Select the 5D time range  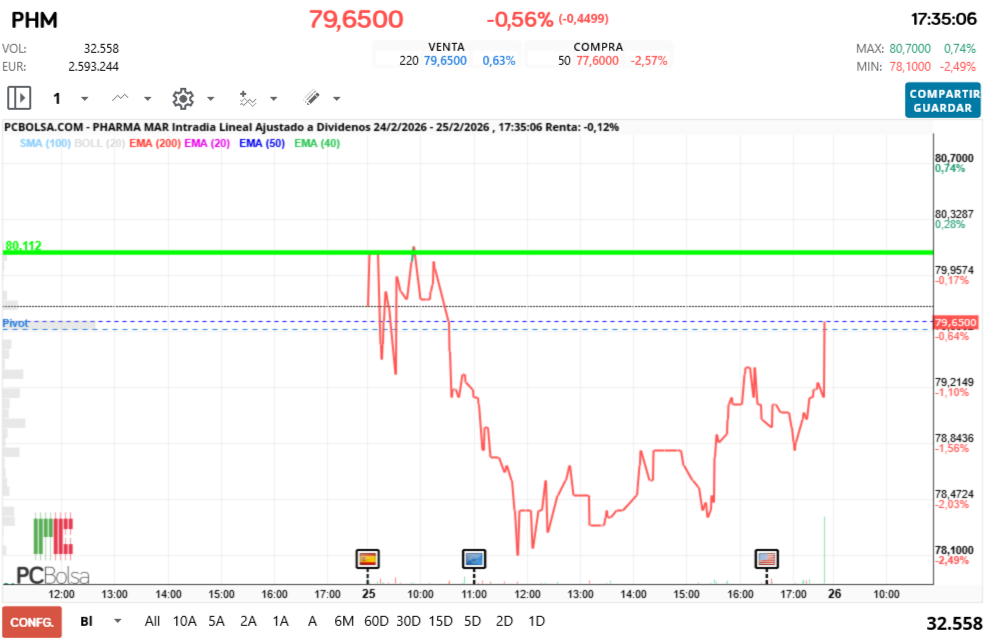pos(472,621)
